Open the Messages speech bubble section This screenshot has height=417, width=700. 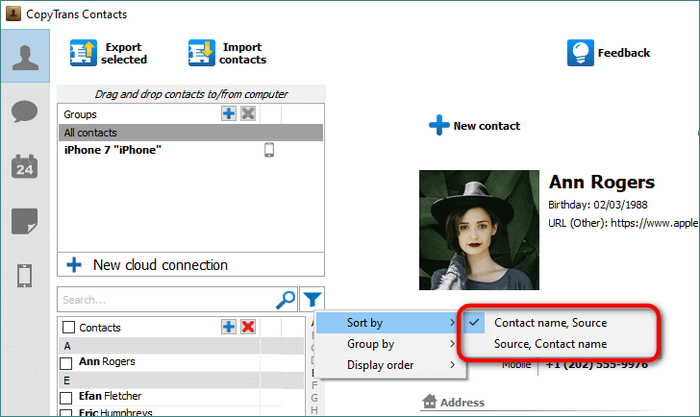point(25,111)
